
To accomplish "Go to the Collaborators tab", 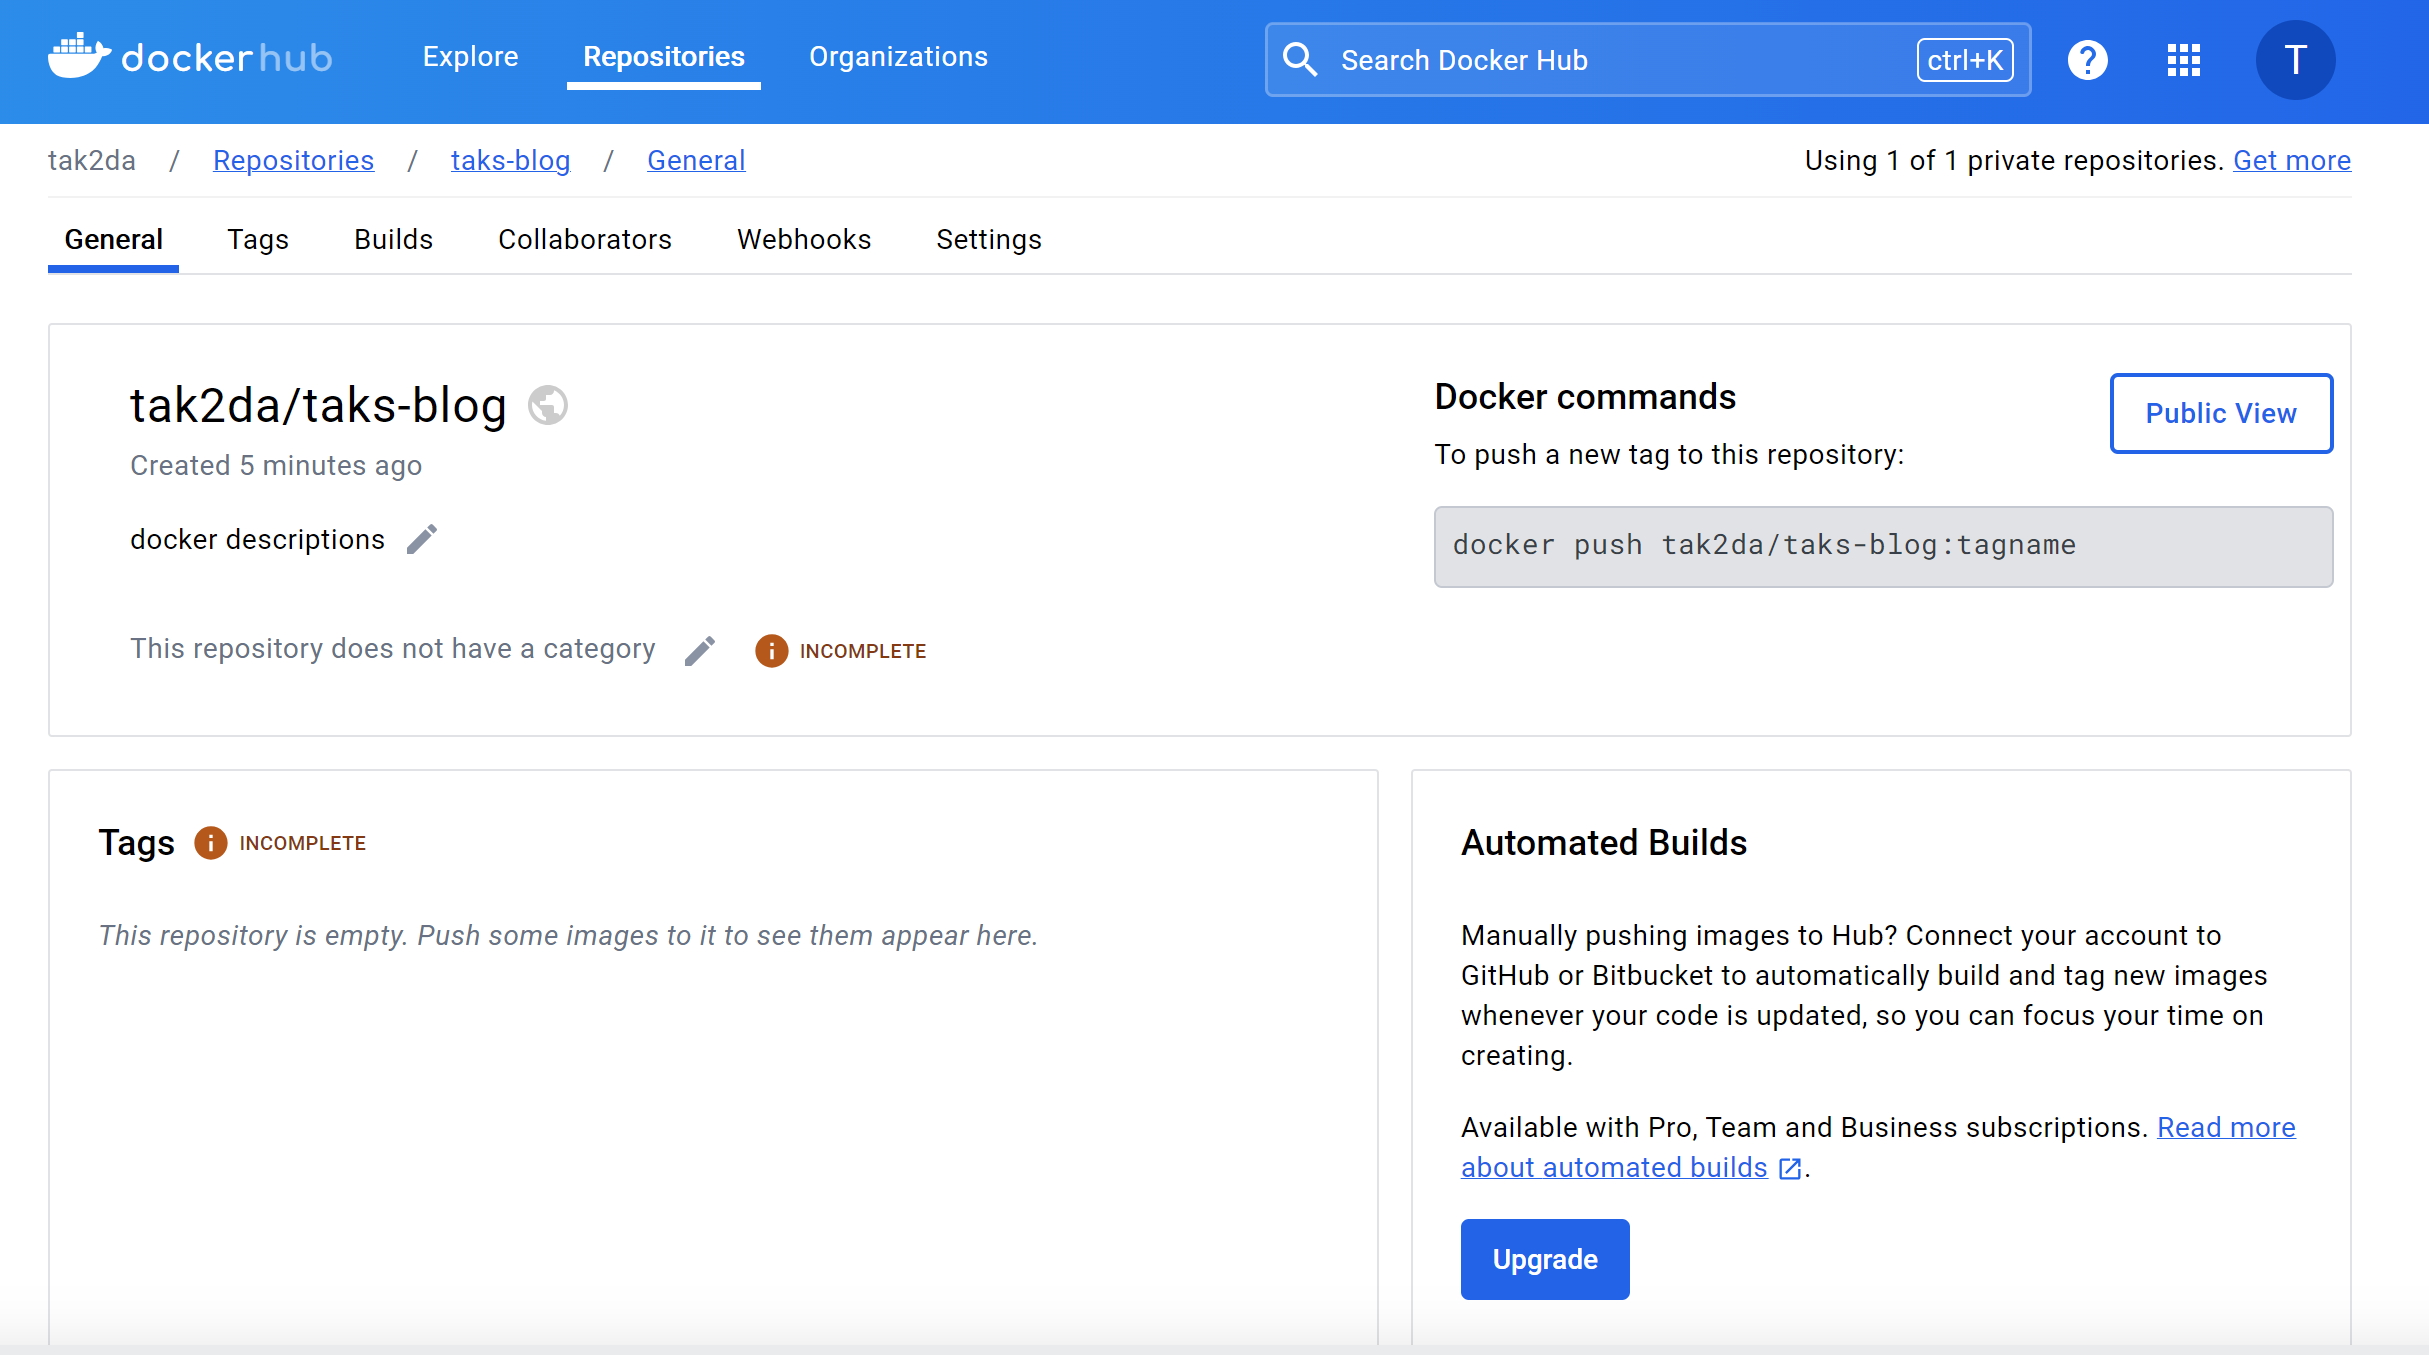I will point(585,240).
